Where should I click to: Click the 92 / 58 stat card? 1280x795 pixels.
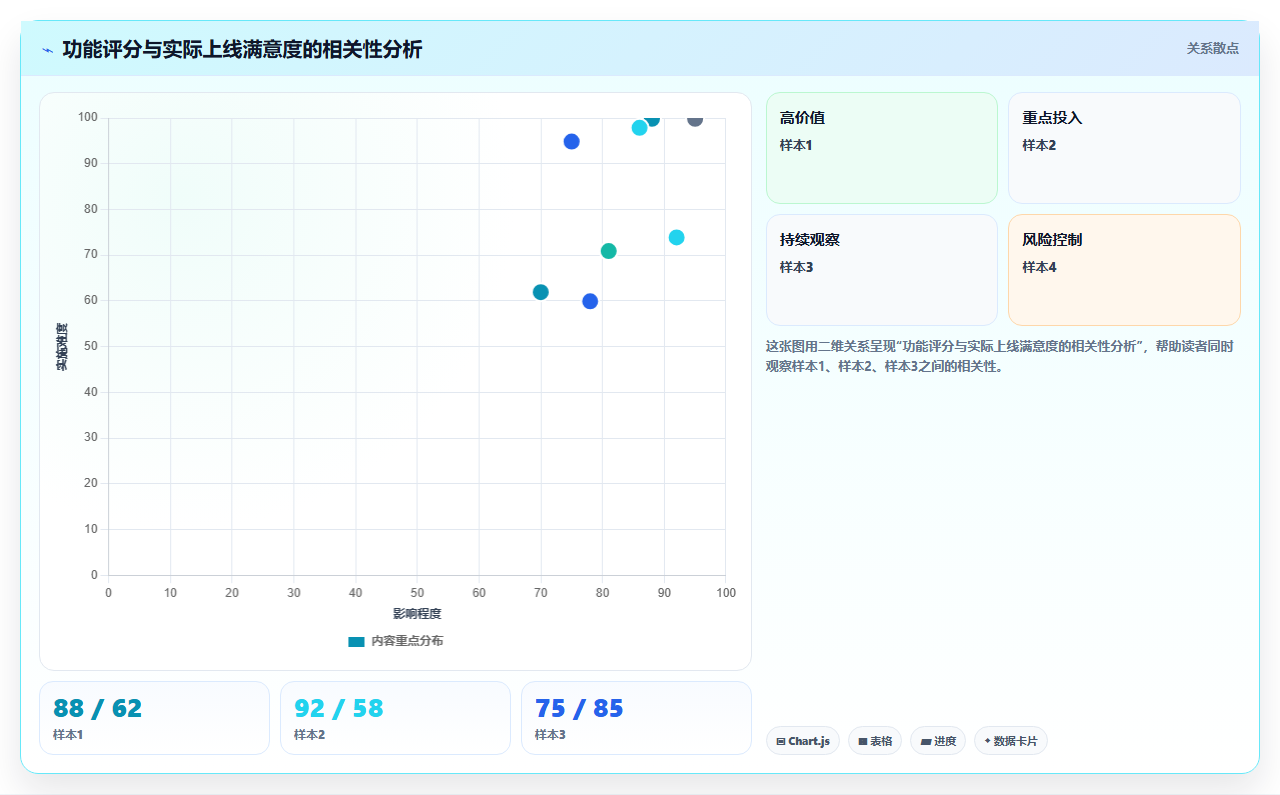click(395, 718)
